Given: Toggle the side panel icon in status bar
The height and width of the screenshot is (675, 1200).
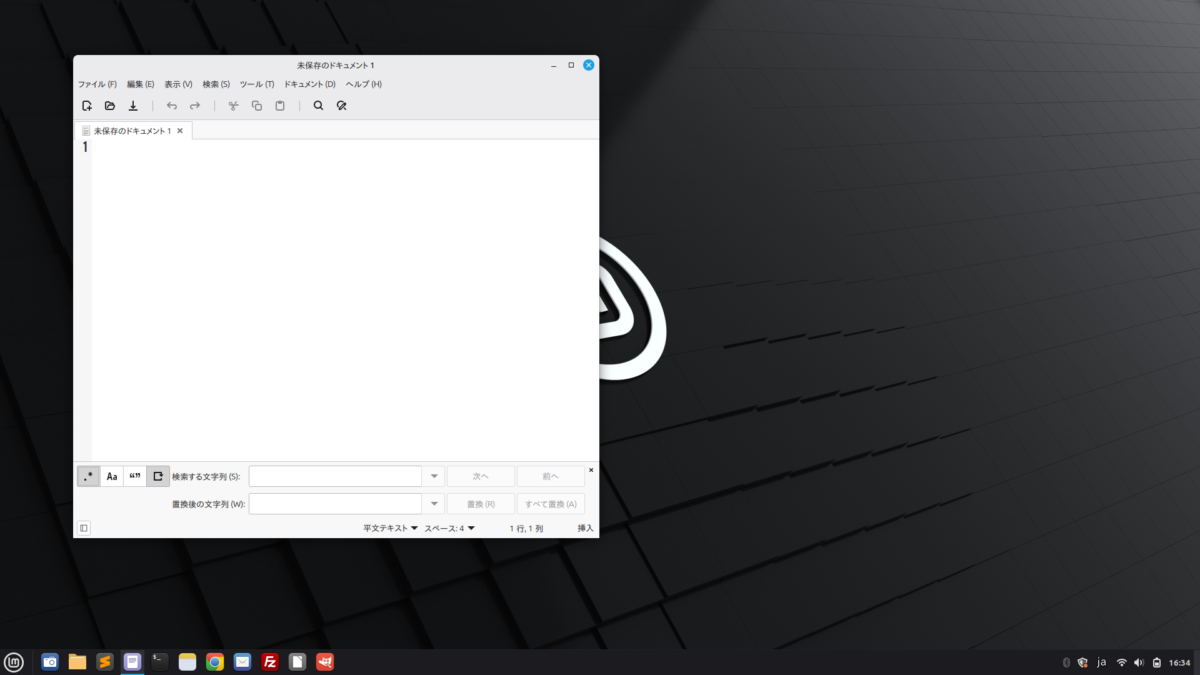Looking at the screenshot, I should click(84, 528).
